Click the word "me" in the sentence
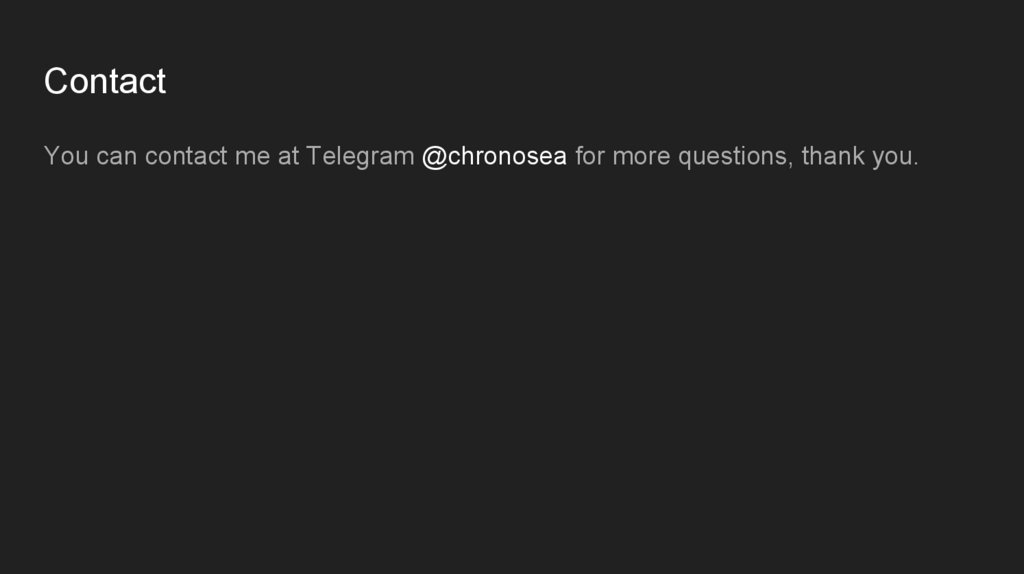 coord(252,157)
